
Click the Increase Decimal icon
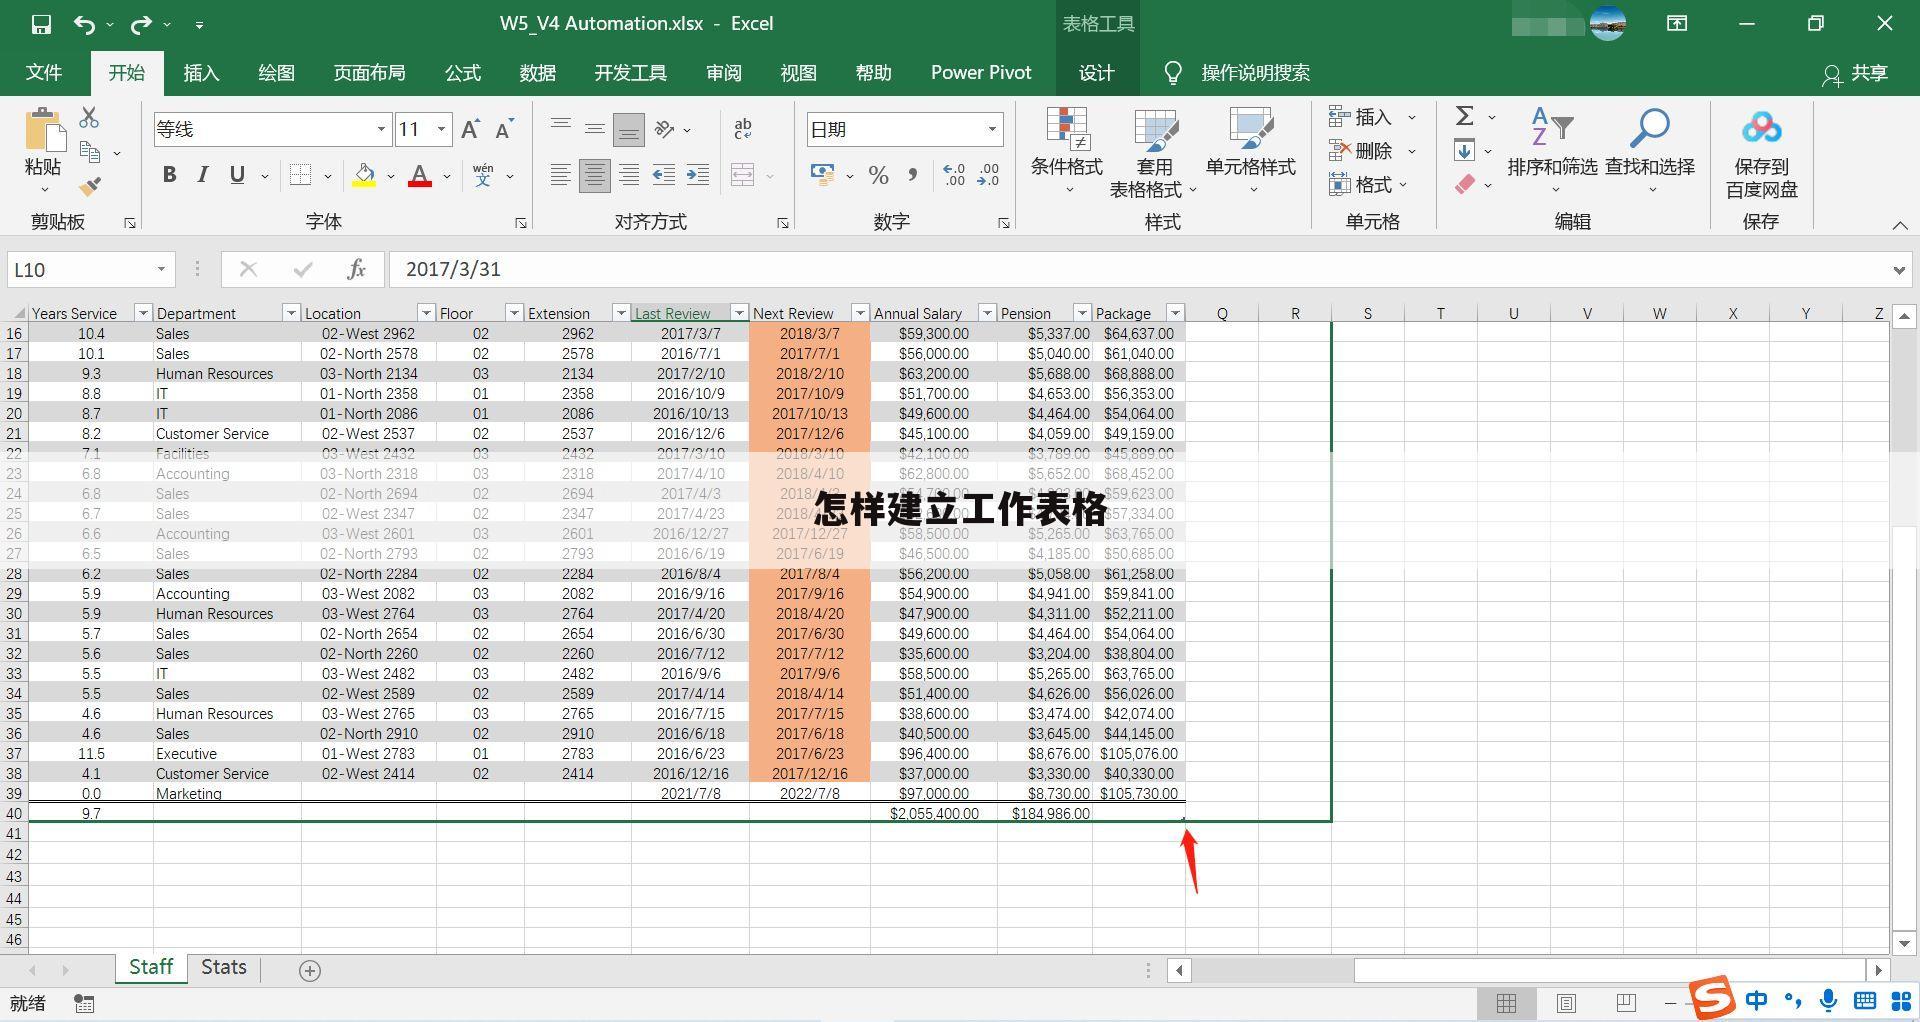point(954,176)
